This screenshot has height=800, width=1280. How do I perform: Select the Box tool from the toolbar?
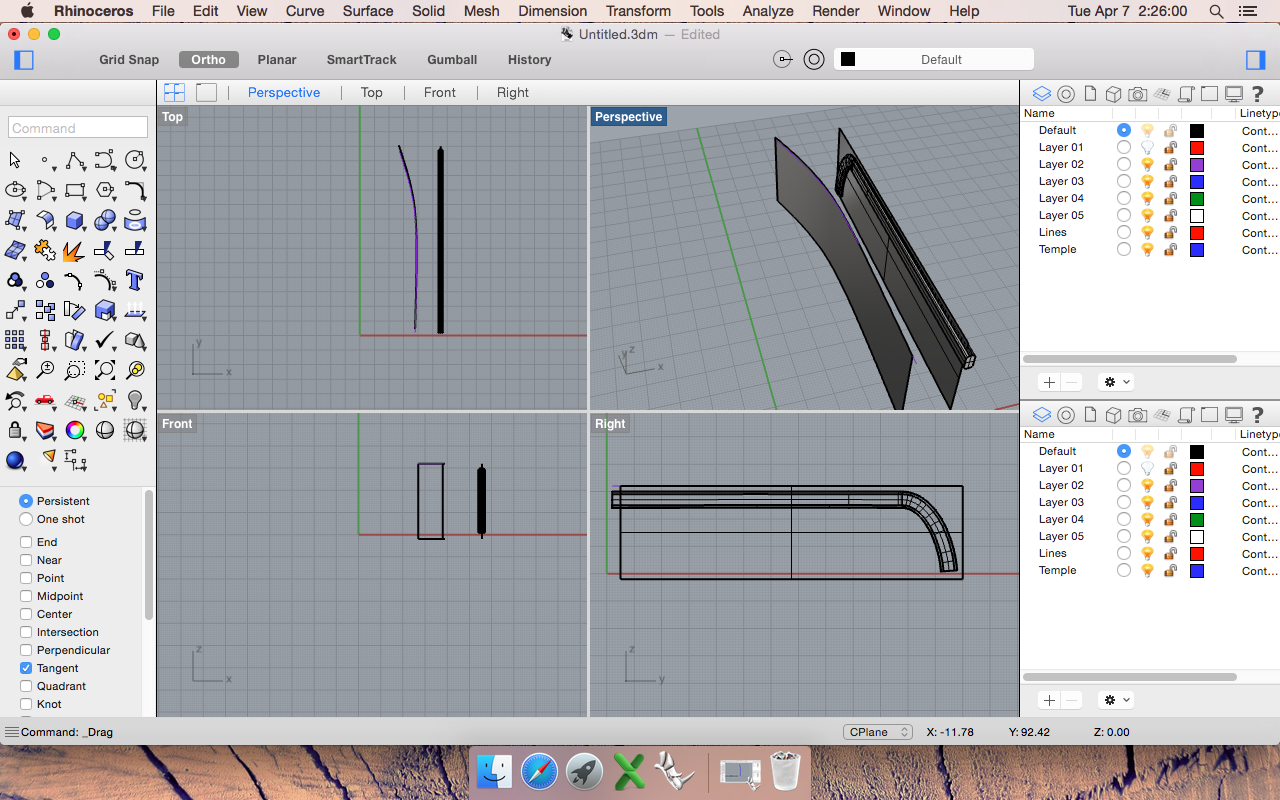point(75,220)
